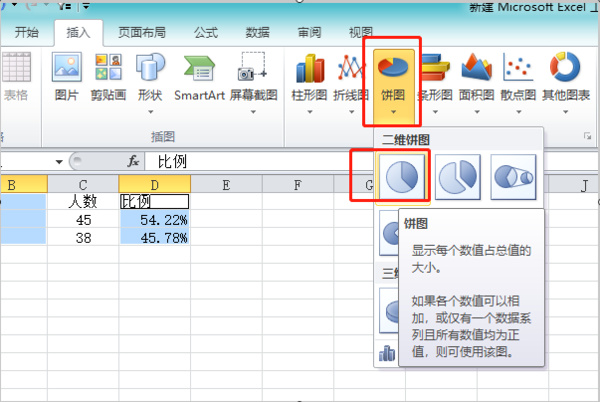The height and width of the screenshot is (402, 600).
Task: Expand the 屏幕截图 dropdown arrow
Action: 253,112
